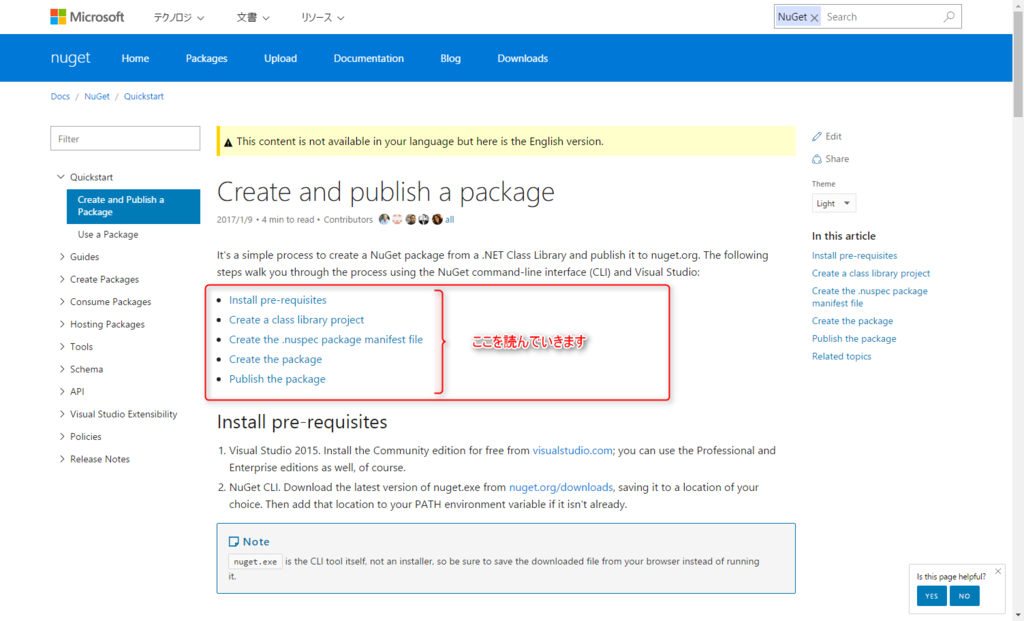The width and height of the screenshot is (1024, 621).
Task: Expand the Tools tree node
Action: 62,346
